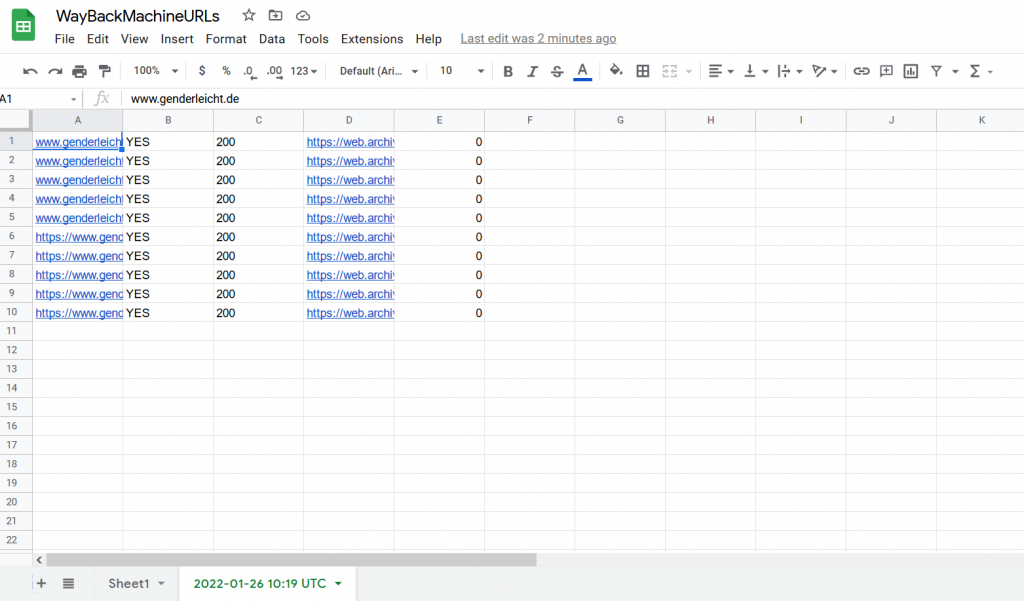The width and height of the screenshot is (1024, 601).
Task: Open the View menu
Action: click(135, 39)
